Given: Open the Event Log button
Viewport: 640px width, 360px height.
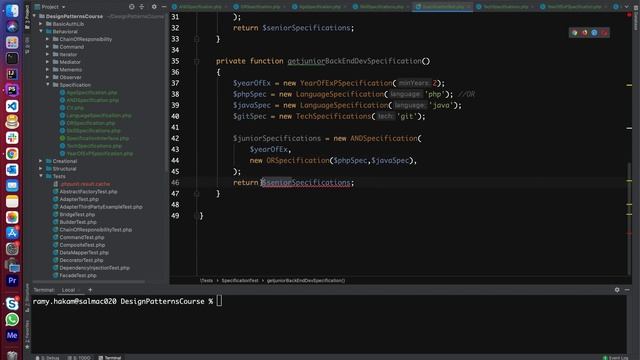Looking at the screenshot, I should tap(616, 358).
